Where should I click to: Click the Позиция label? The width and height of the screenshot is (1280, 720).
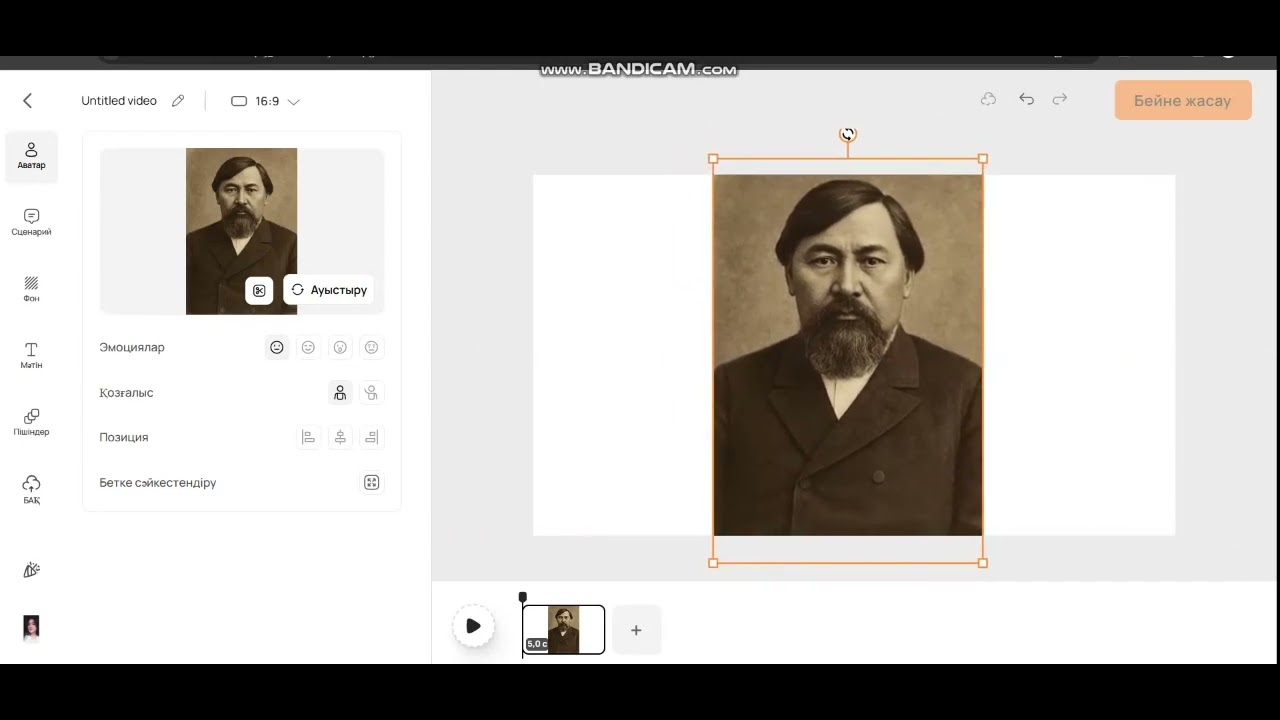click(x=124, y=437)
